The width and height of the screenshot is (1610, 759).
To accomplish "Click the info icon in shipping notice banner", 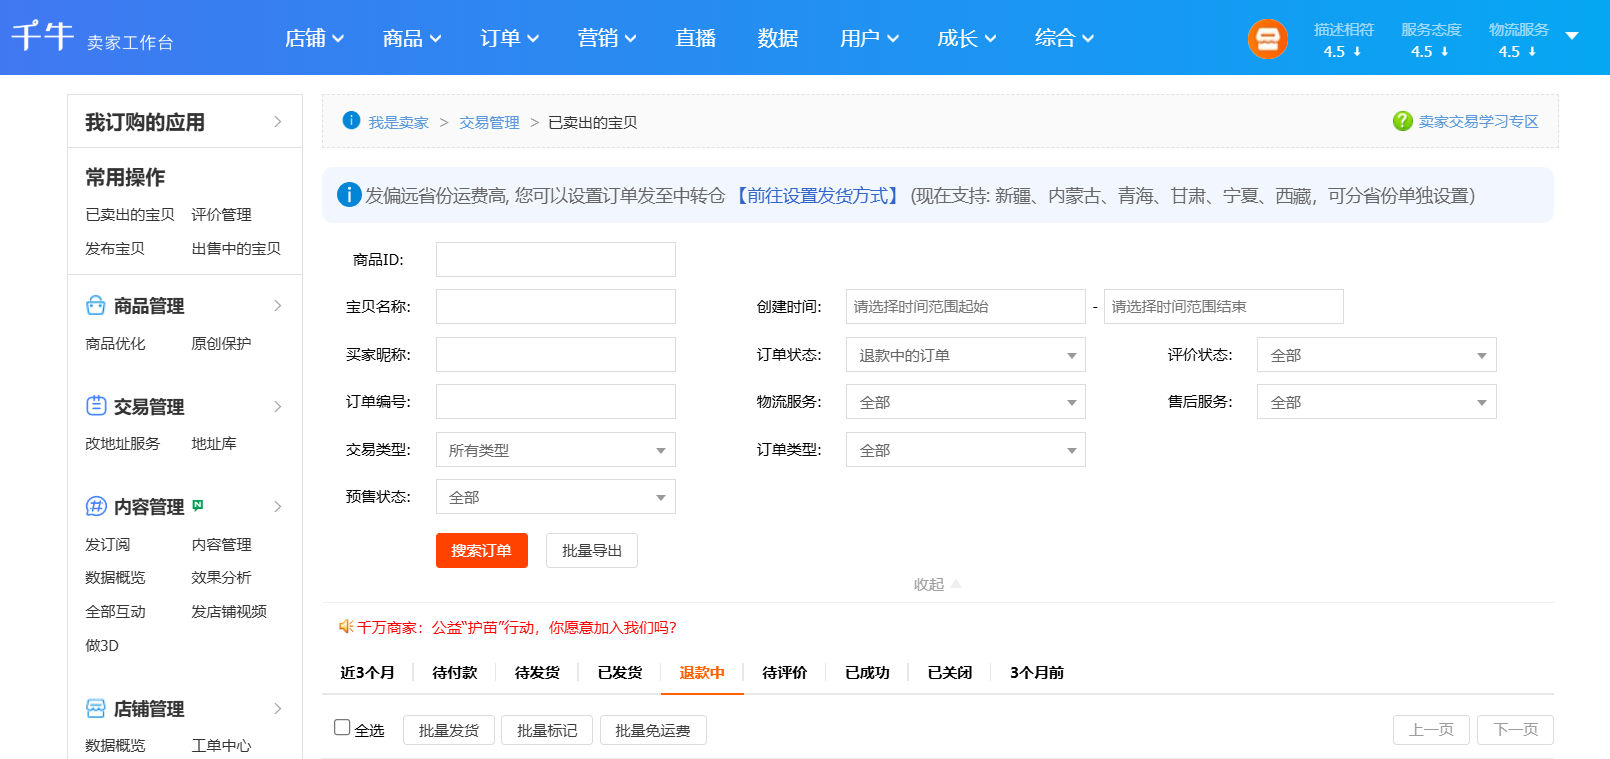I will point(349,195).
